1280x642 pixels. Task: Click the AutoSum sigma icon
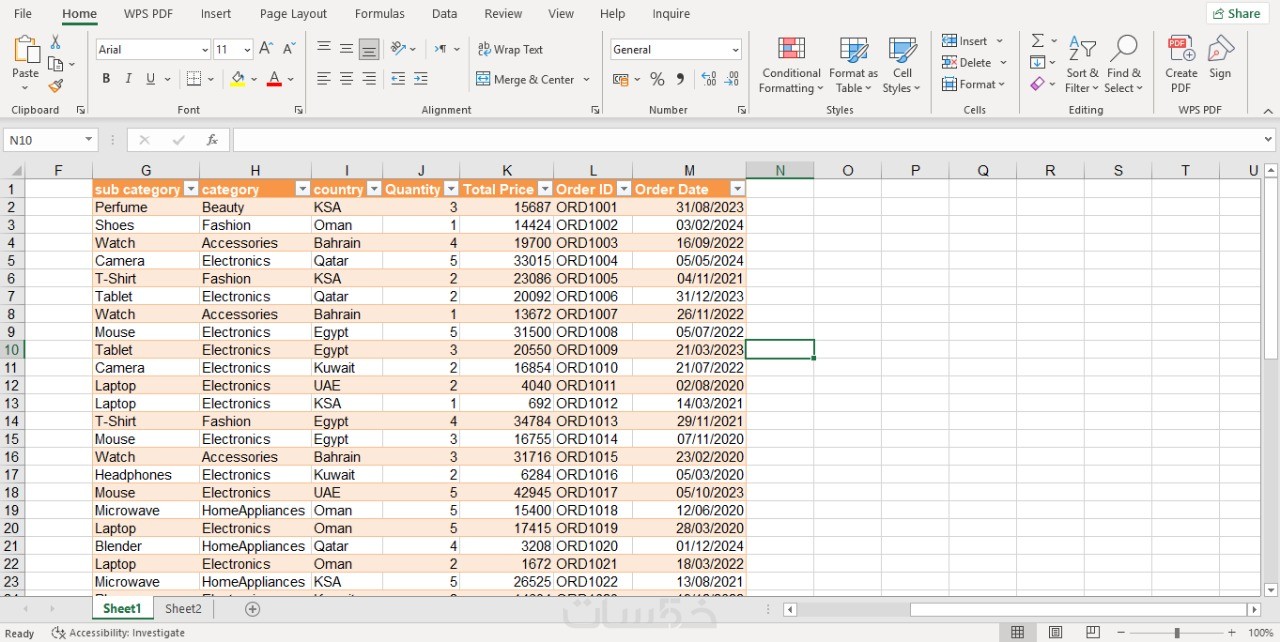pos(1038,41)
